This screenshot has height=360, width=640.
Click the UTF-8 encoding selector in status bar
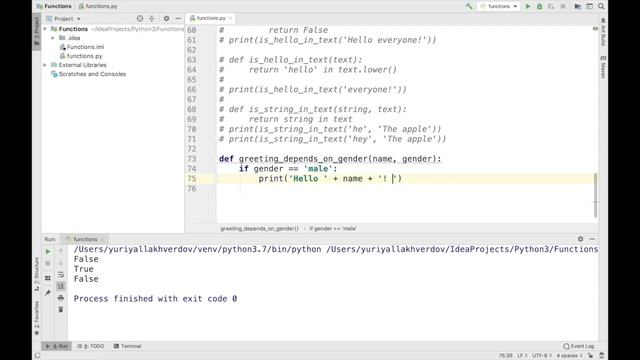[542, 356]
